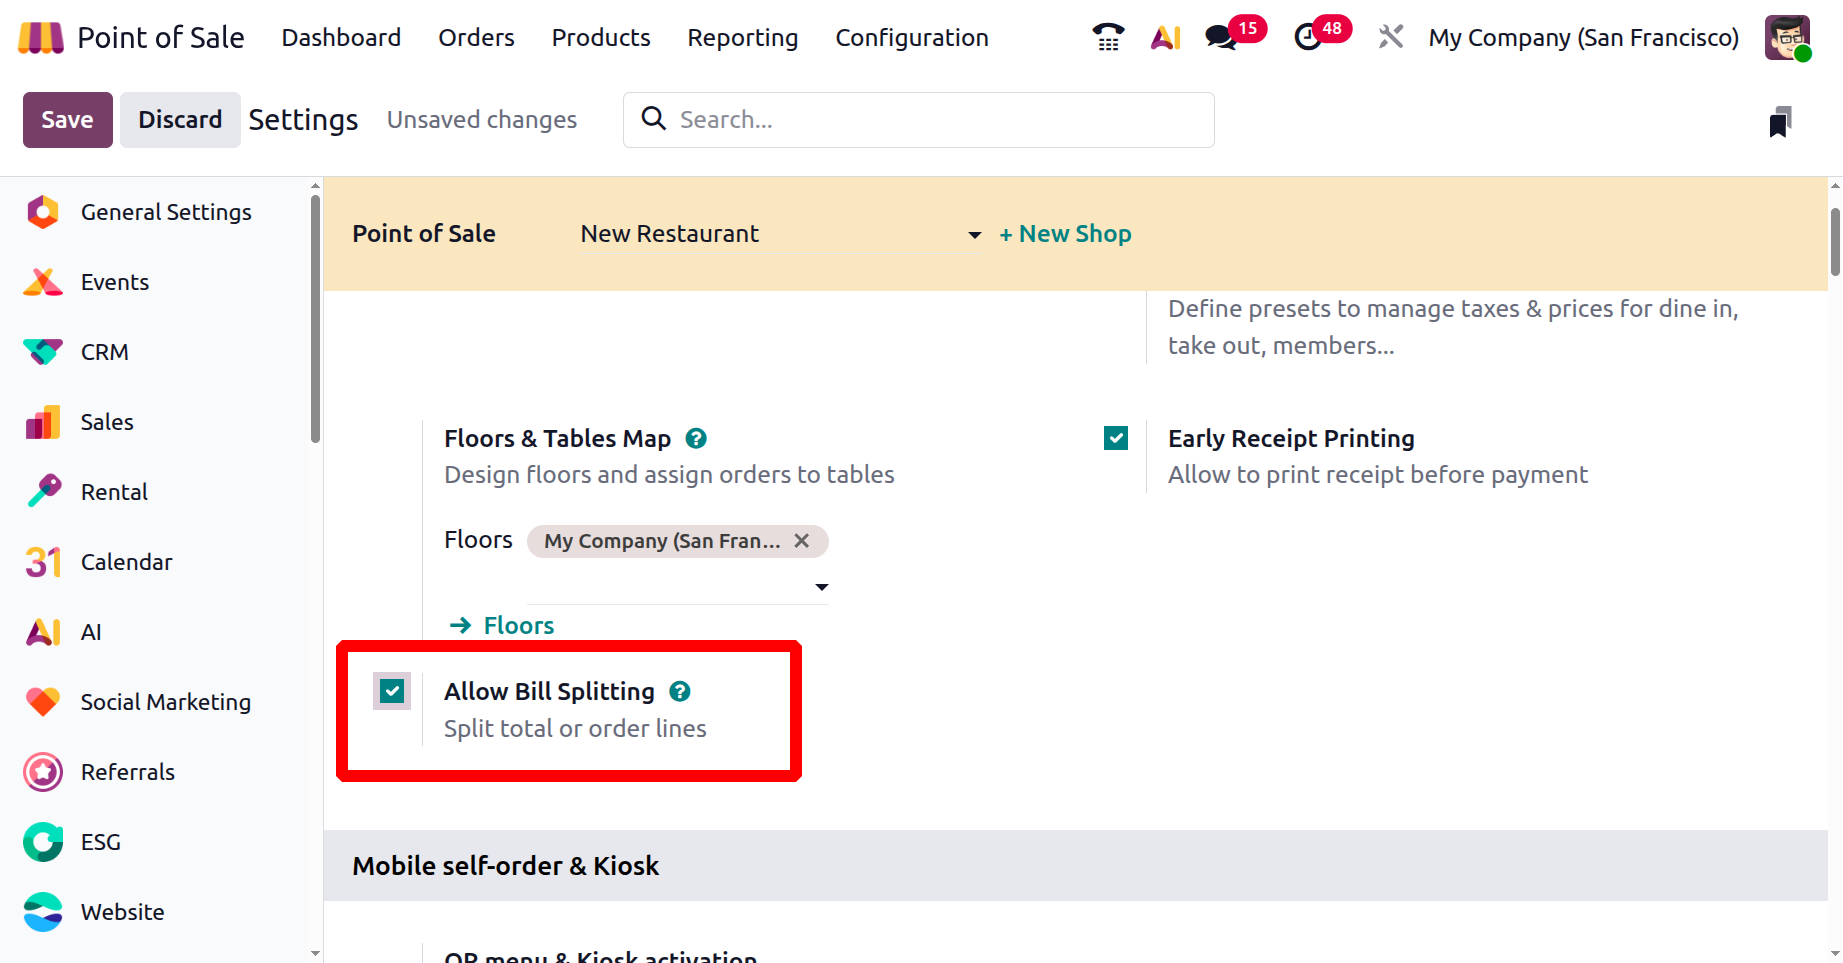Open the My Company (San Francisco) switcher
Screen dimensions: 1843x963
[1583, 38]
